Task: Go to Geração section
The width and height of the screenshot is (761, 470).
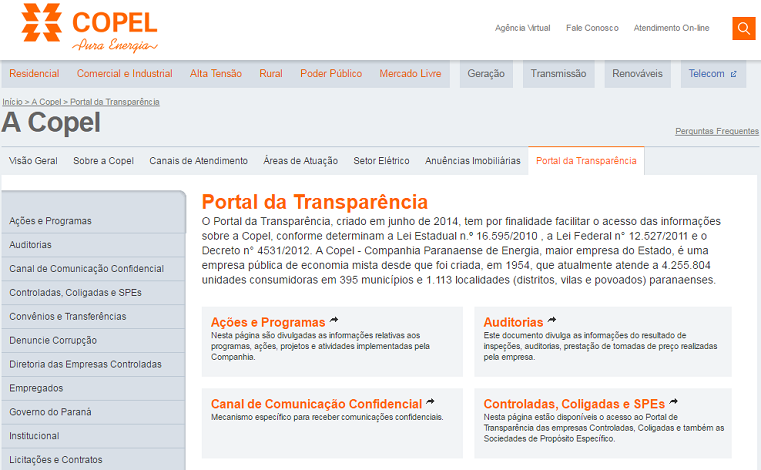Action: click(486, 74)
